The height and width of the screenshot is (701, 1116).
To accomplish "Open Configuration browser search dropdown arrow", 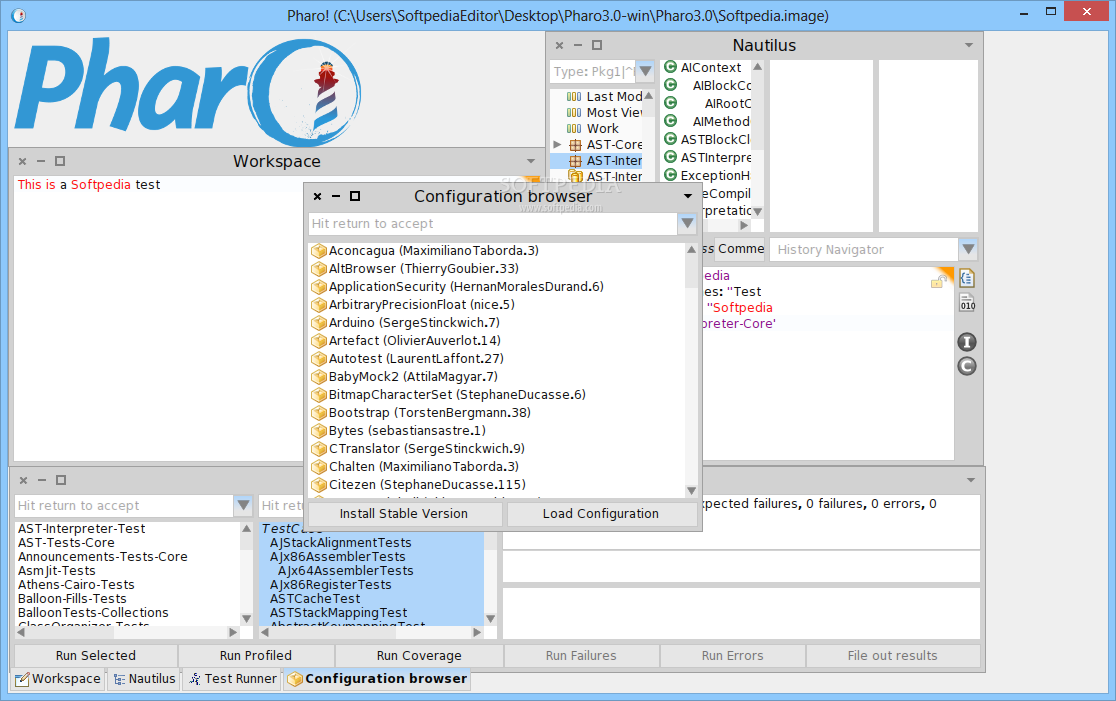I will (x=687, y=223).
